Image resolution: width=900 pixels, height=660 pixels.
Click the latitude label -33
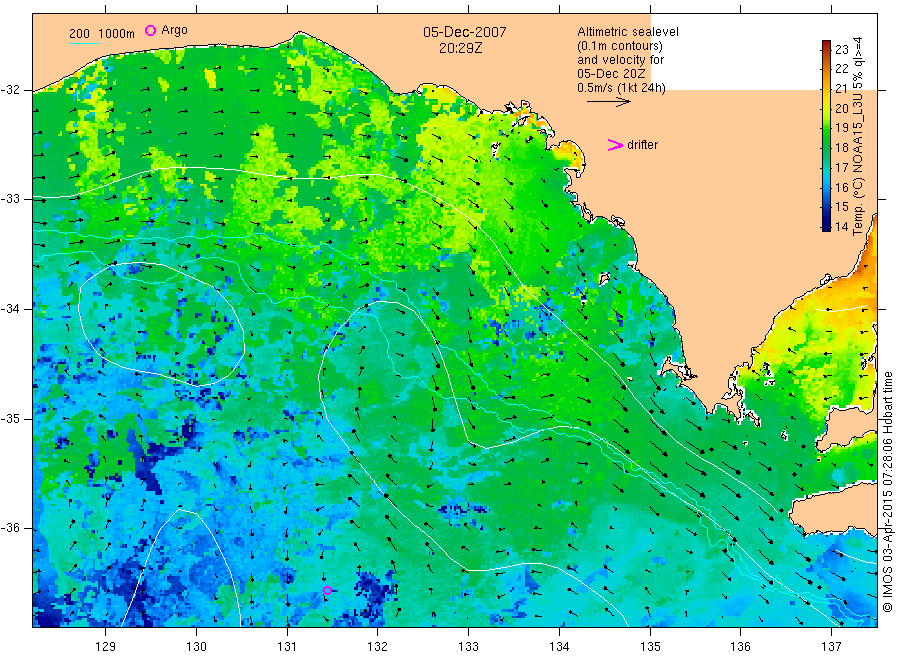point(10,199)
